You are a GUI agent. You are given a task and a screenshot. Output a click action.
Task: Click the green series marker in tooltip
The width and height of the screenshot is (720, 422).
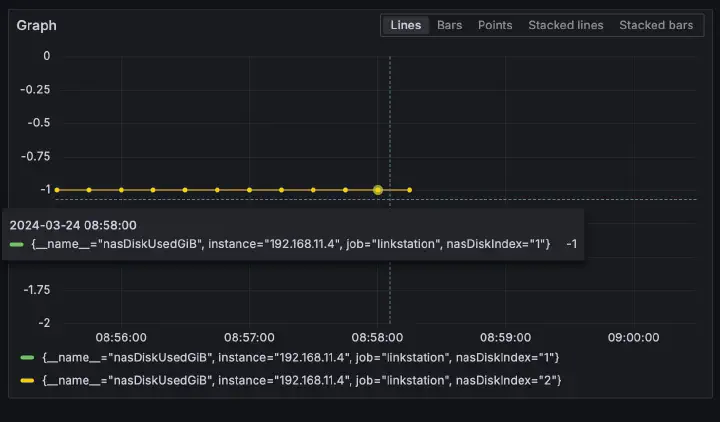(17, 244)
